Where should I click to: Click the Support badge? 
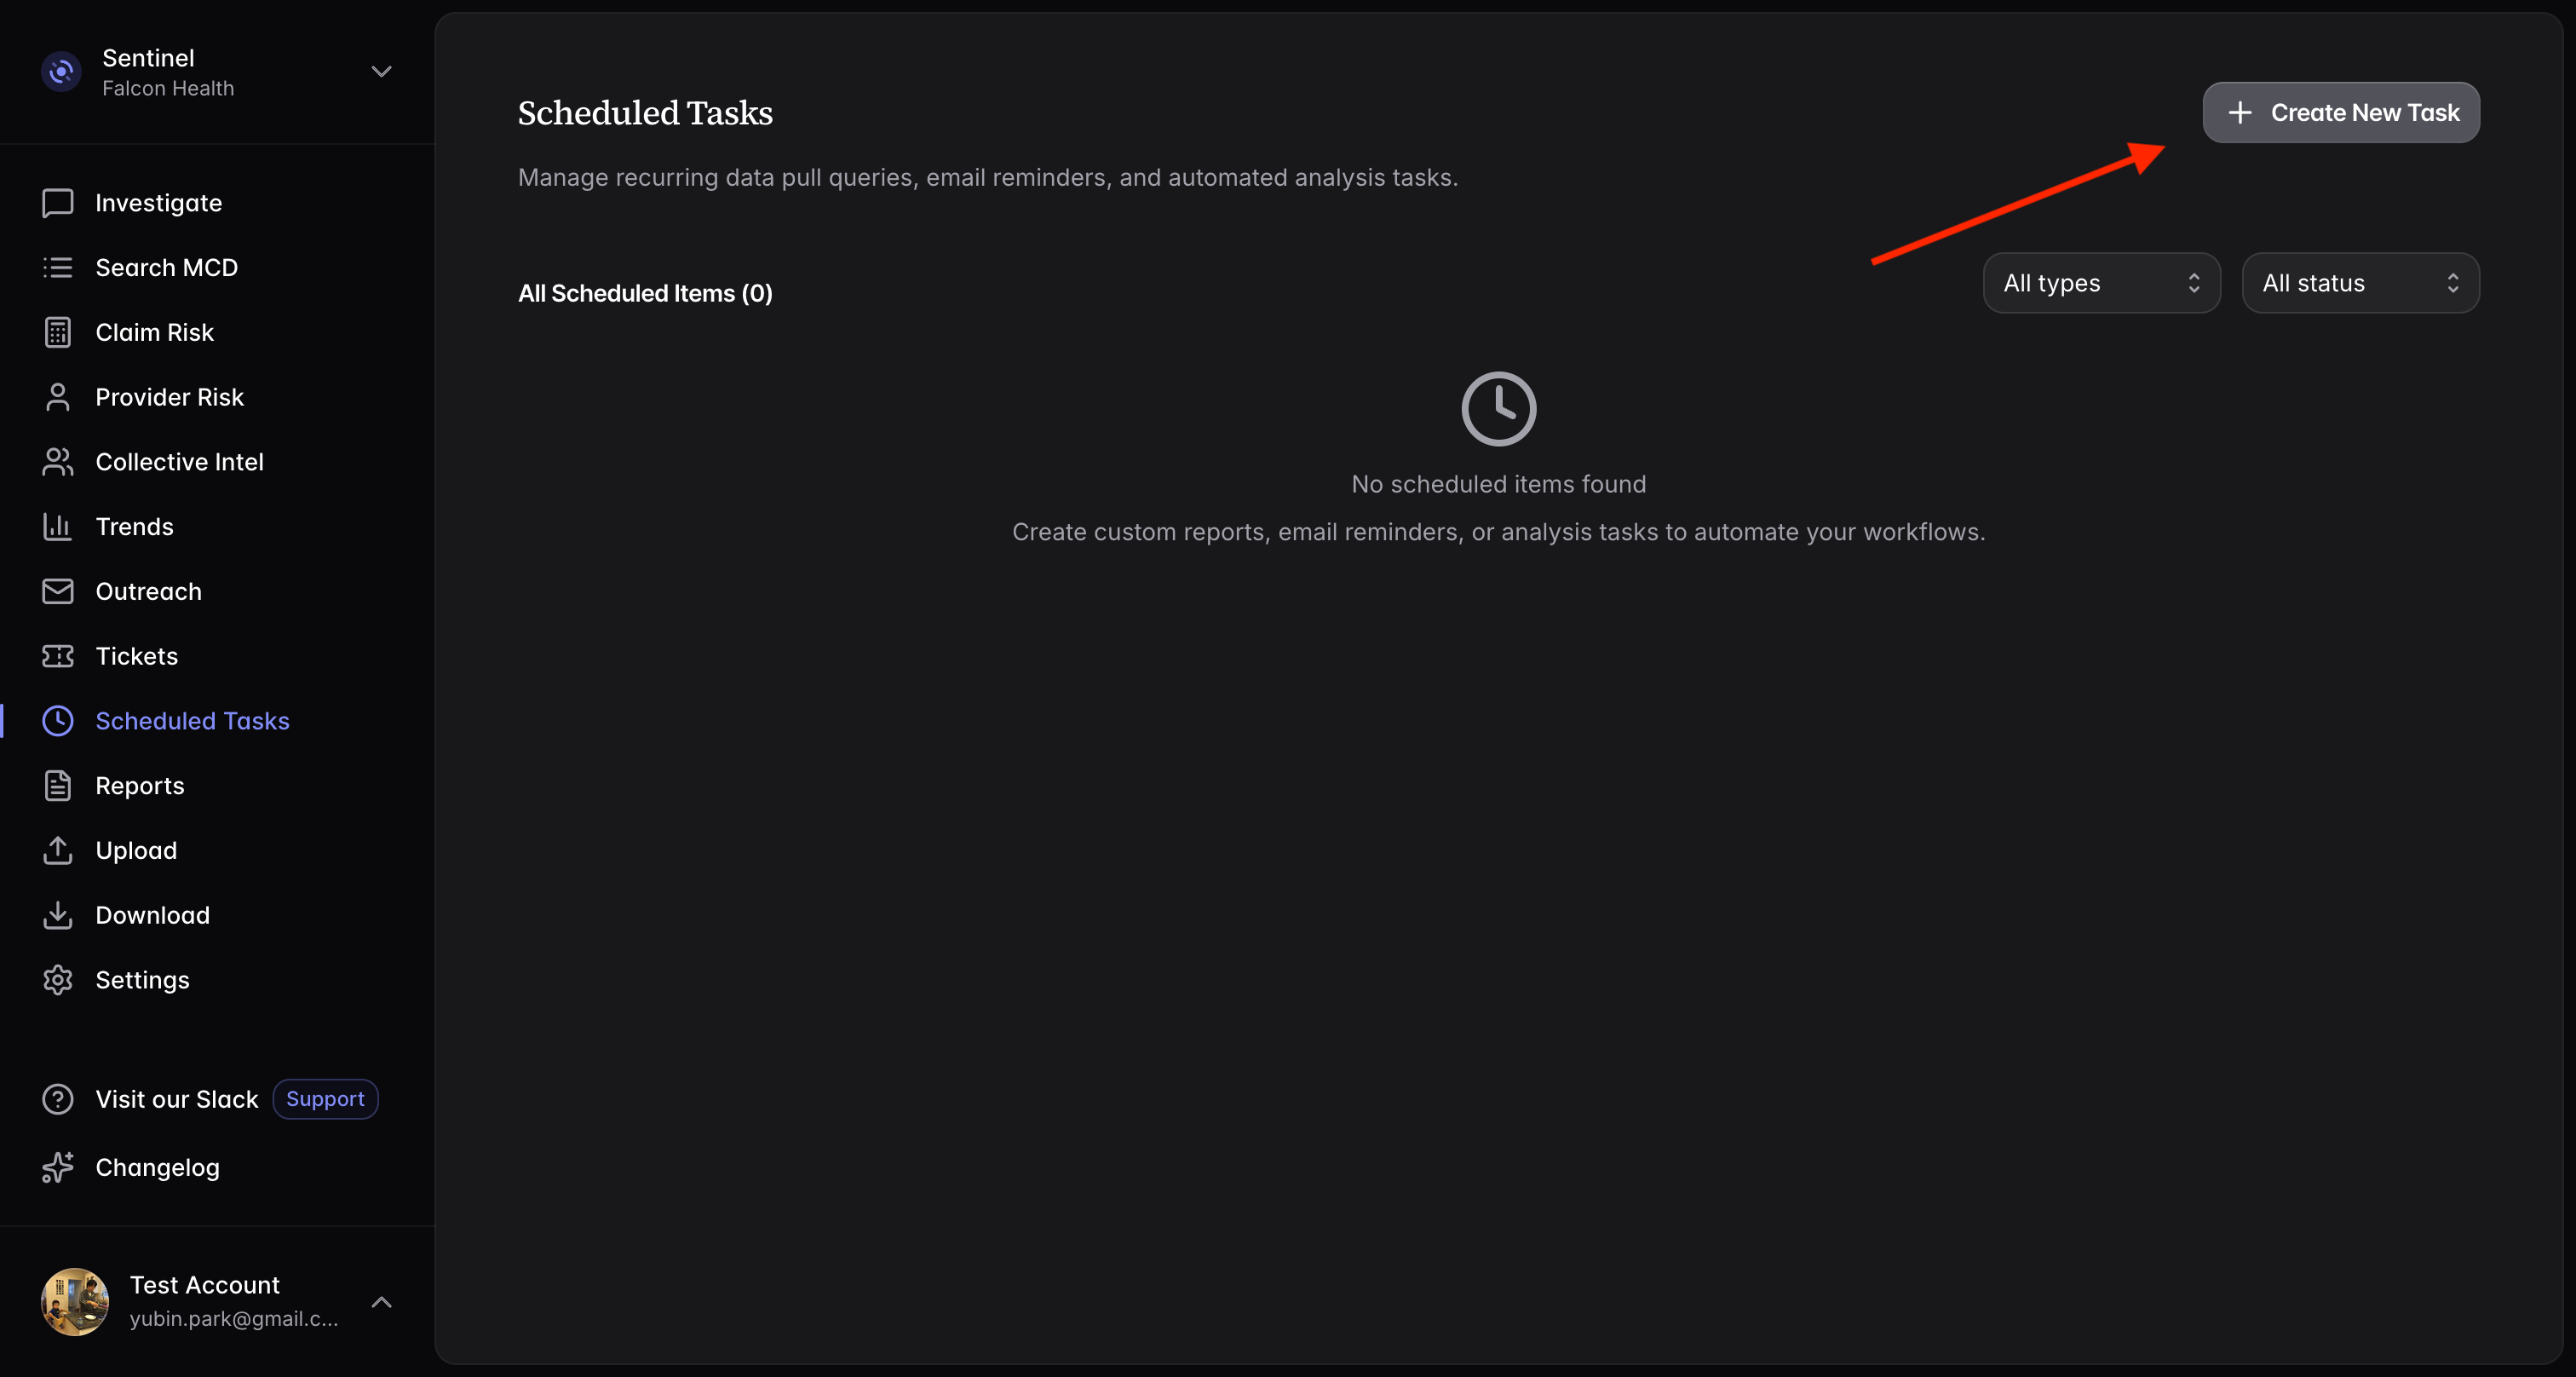click(325, 1099)
